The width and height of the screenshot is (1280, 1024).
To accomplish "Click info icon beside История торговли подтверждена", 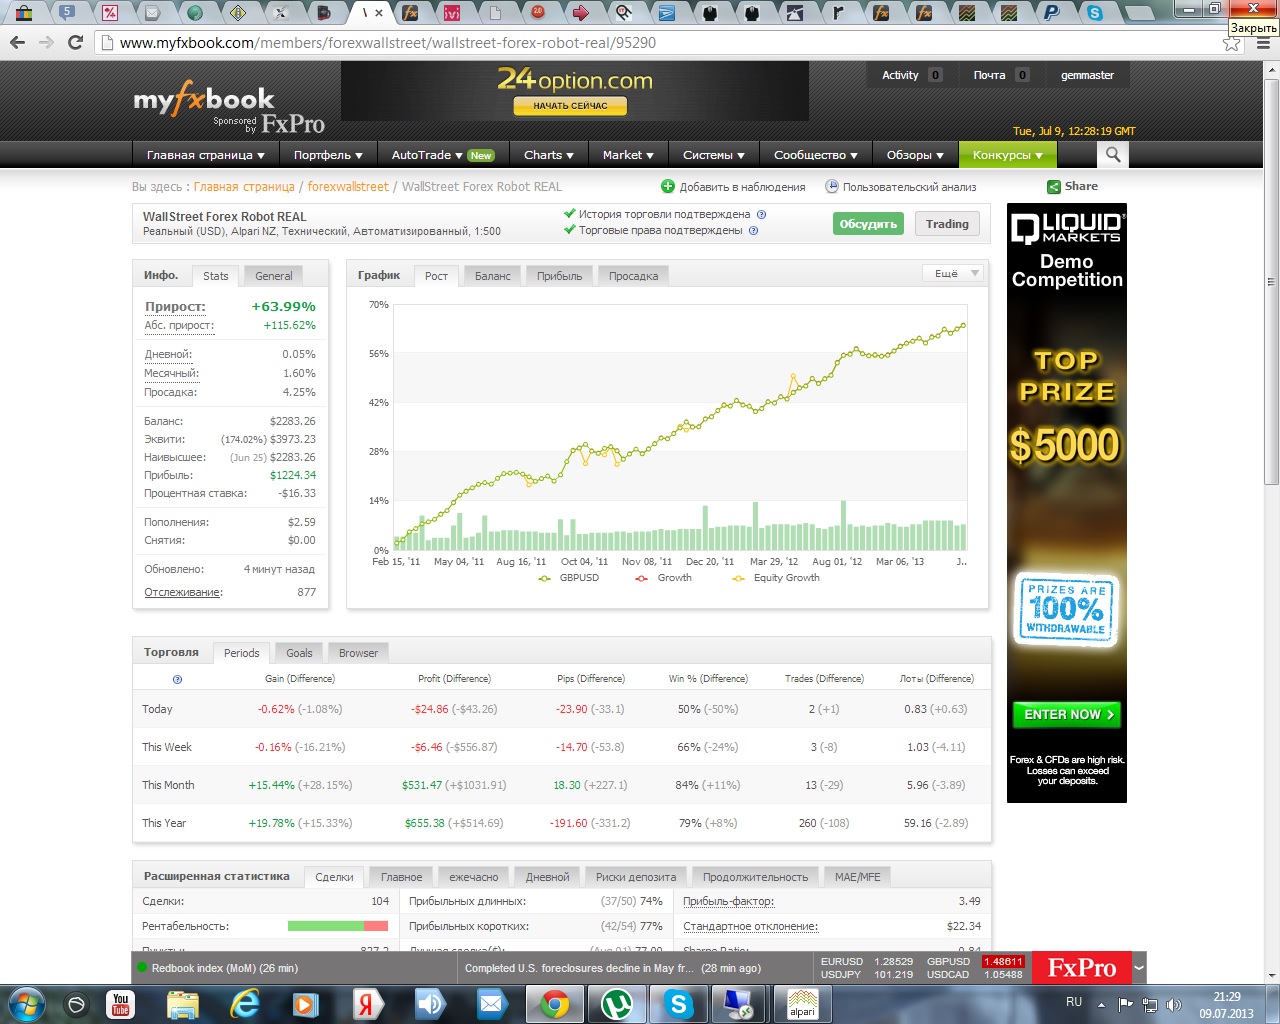I will (761, 214).
